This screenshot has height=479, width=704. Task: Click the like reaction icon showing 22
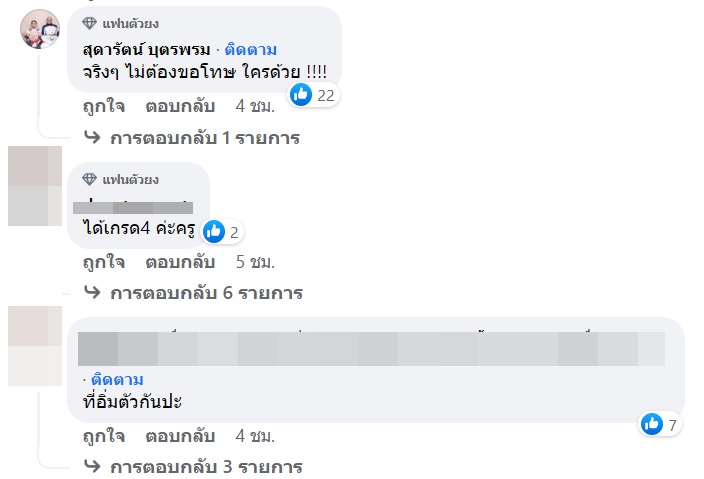coord(302,95)
